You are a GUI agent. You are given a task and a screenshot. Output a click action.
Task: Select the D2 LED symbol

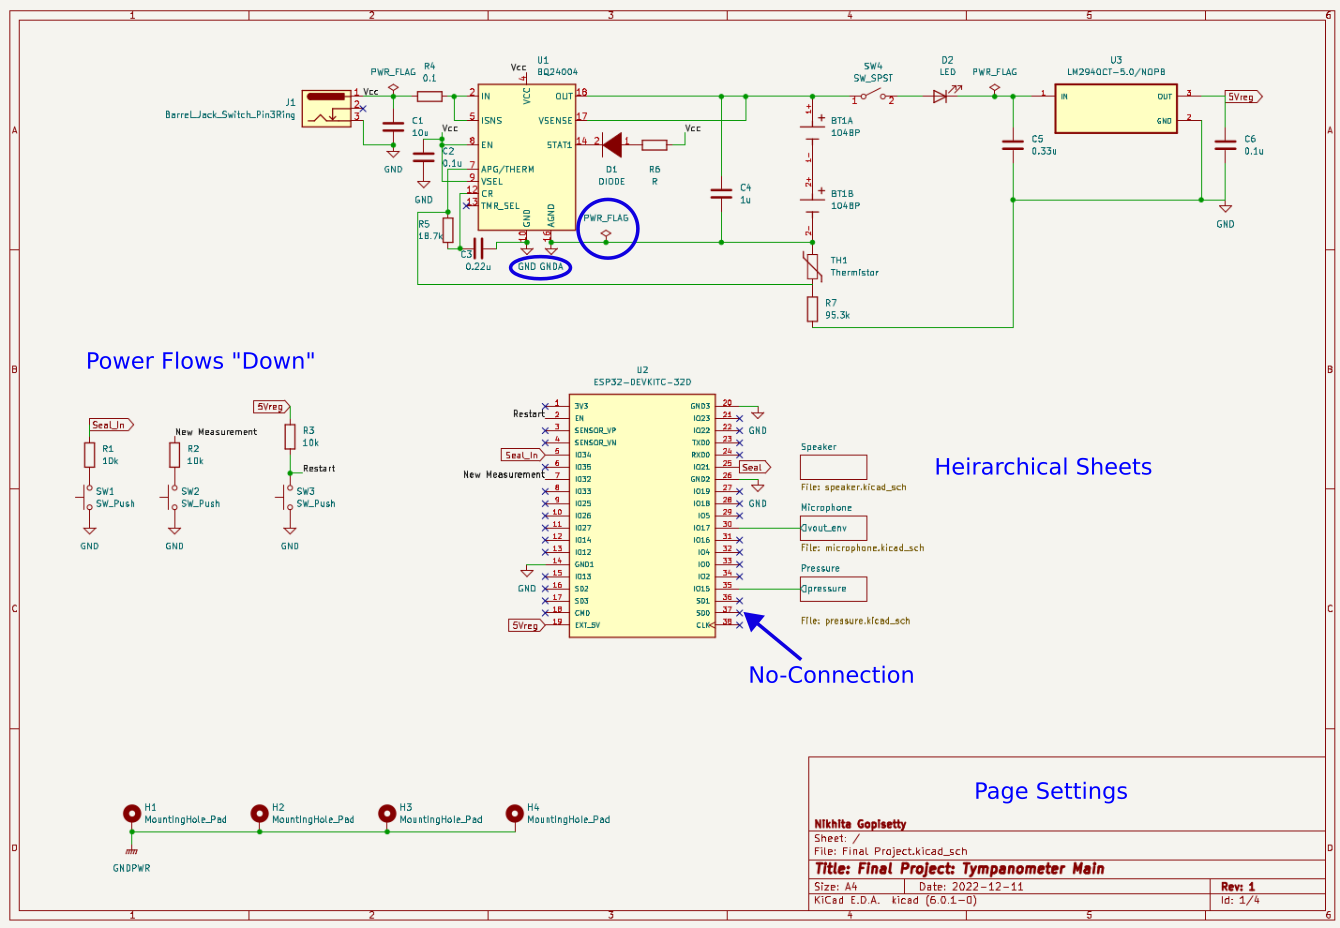(x=940, y=96)
